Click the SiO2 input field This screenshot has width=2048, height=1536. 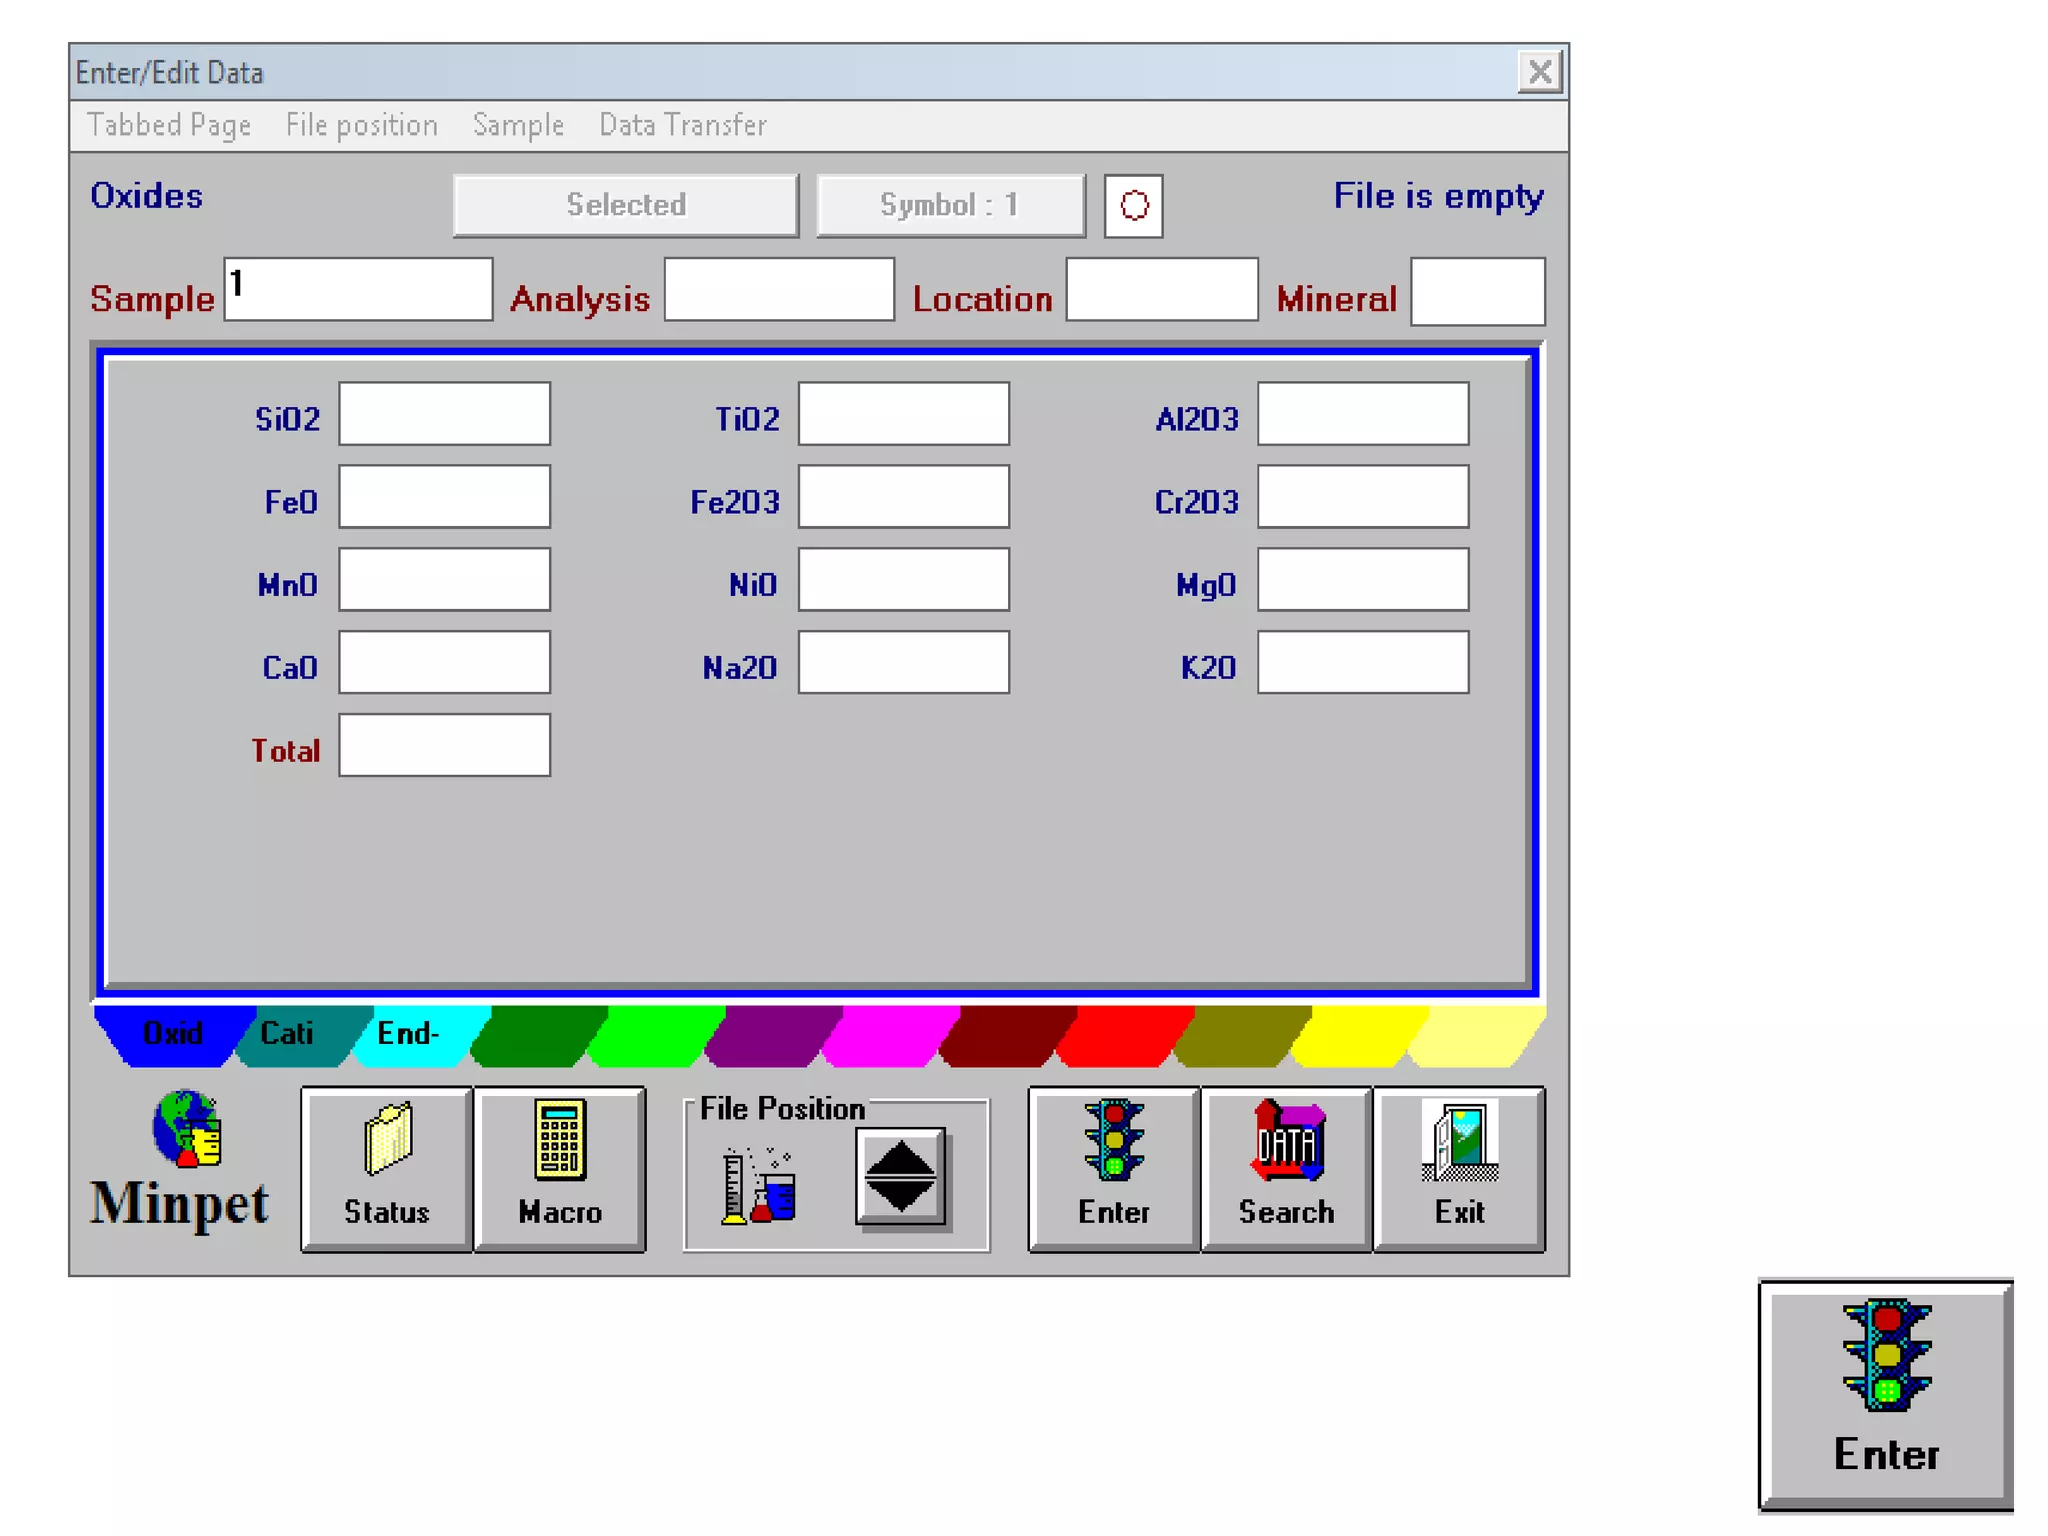444,414
